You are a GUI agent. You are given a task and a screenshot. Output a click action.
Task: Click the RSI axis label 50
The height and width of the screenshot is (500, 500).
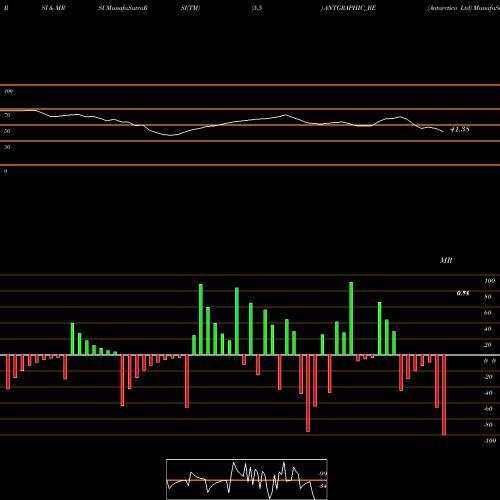pos(7,131)
